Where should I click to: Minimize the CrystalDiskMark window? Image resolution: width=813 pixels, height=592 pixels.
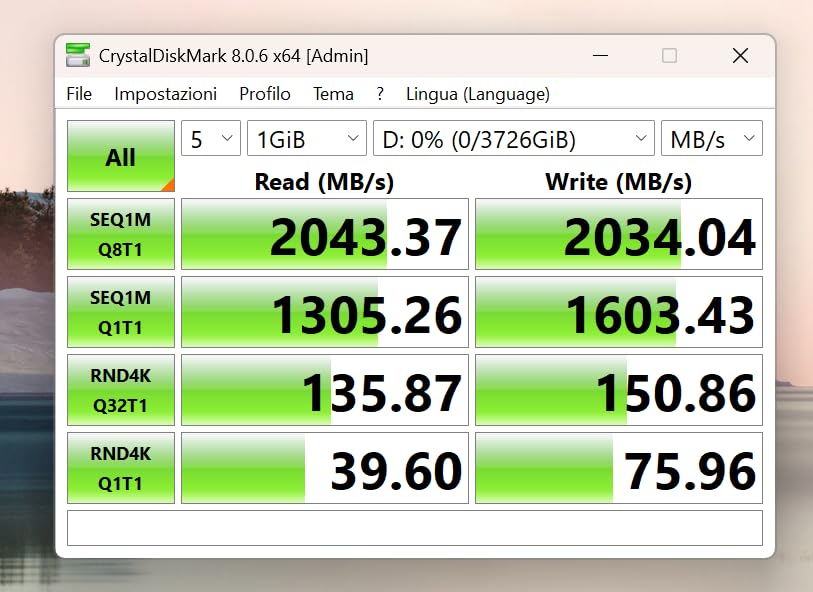pyautogui.click(x=600, y=55)
